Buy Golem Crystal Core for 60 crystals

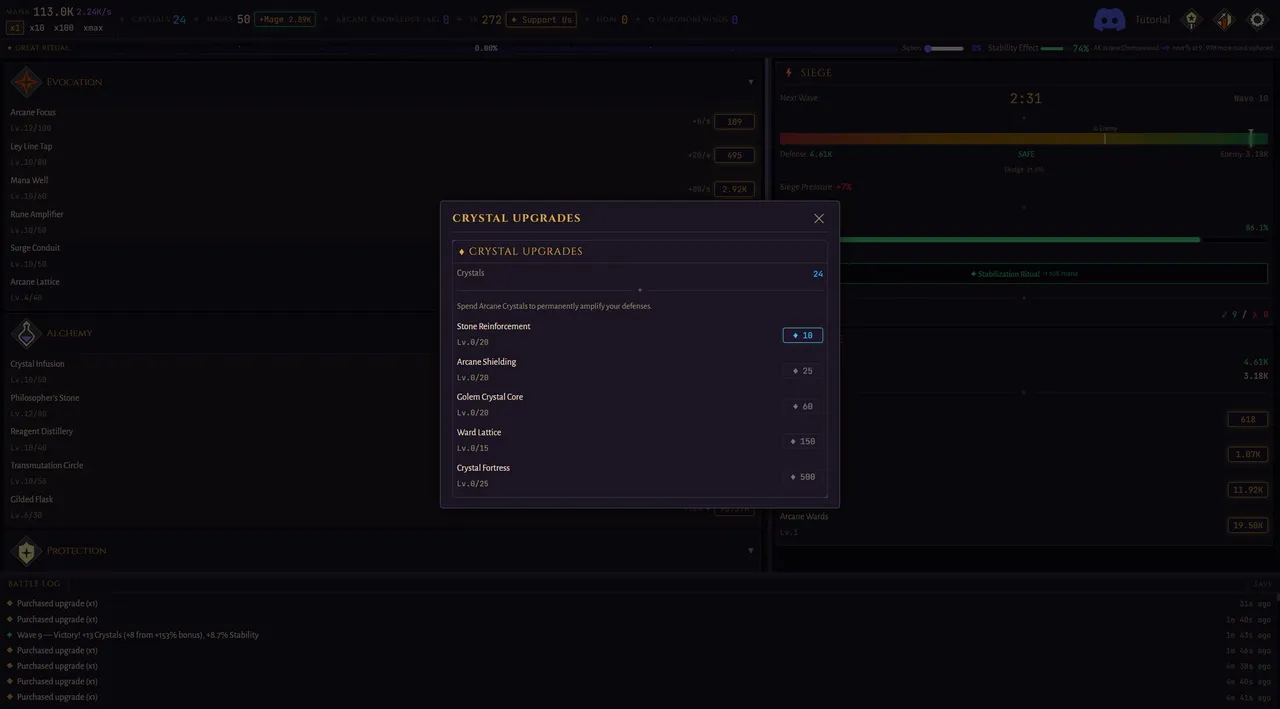click(x=803, y=406)
